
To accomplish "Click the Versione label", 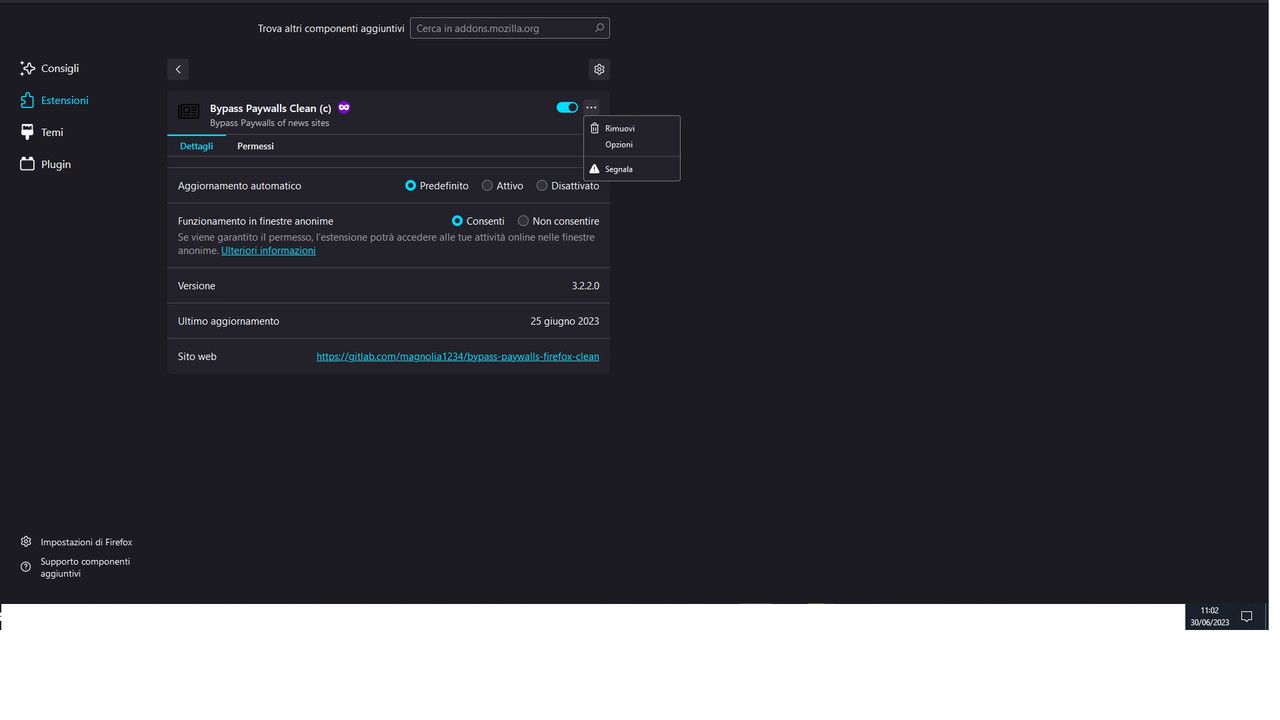I will pyautogui.click(x=196, y=286).
